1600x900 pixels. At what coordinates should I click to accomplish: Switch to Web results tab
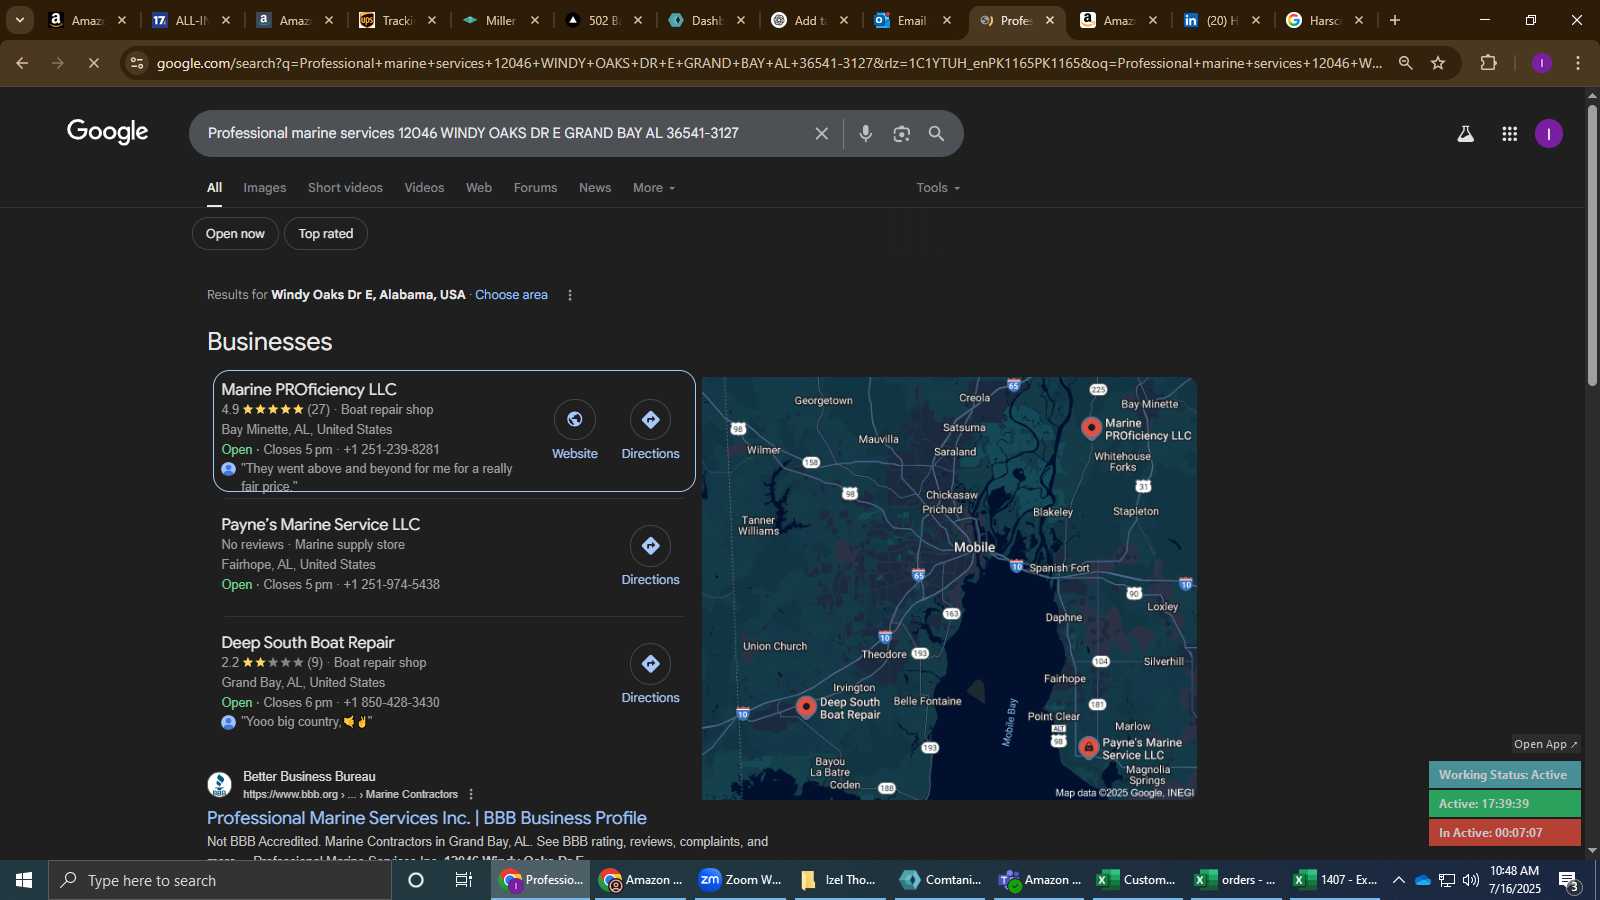click(x=479, y=188)
